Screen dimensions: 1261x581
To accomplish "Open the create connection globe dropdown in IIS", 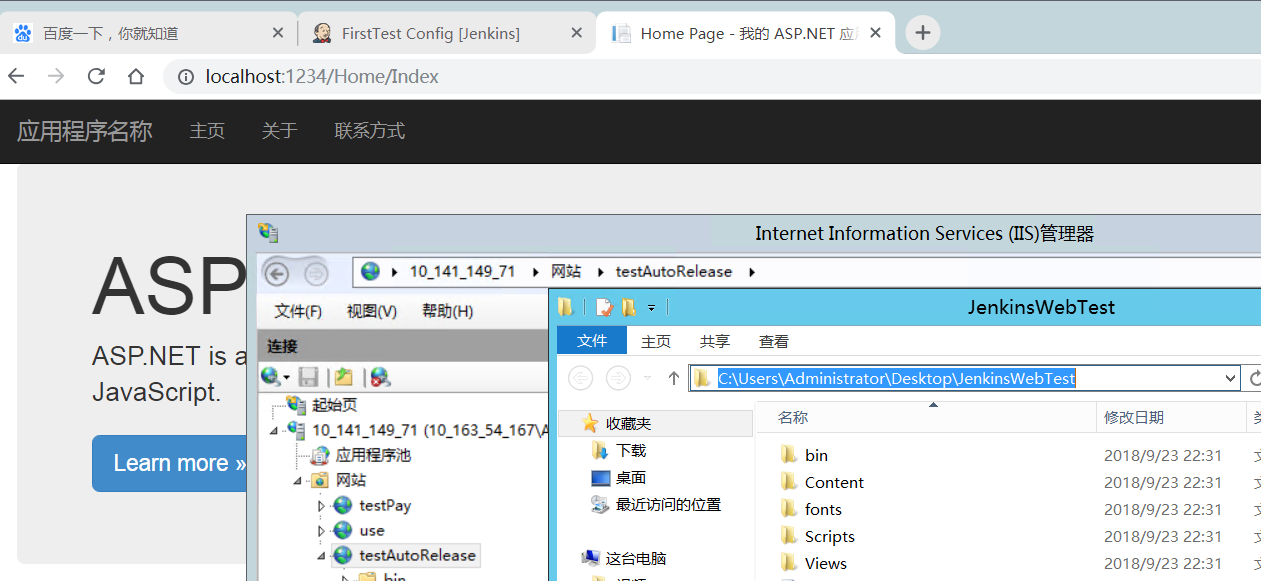I will tap(275, 377).
